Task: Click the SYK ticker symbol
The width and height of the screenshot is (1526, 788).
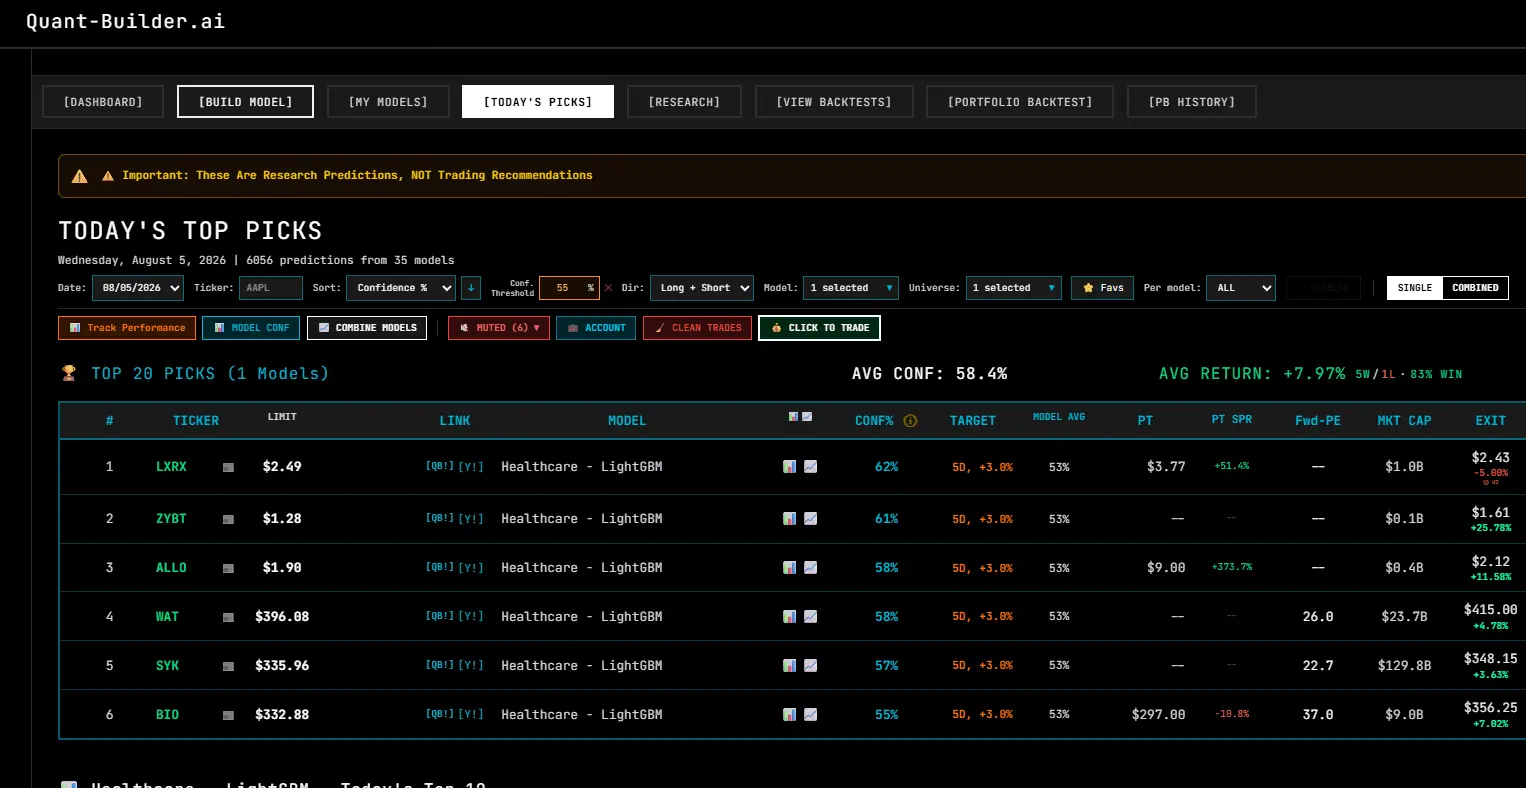Action: tap(167, 665)
